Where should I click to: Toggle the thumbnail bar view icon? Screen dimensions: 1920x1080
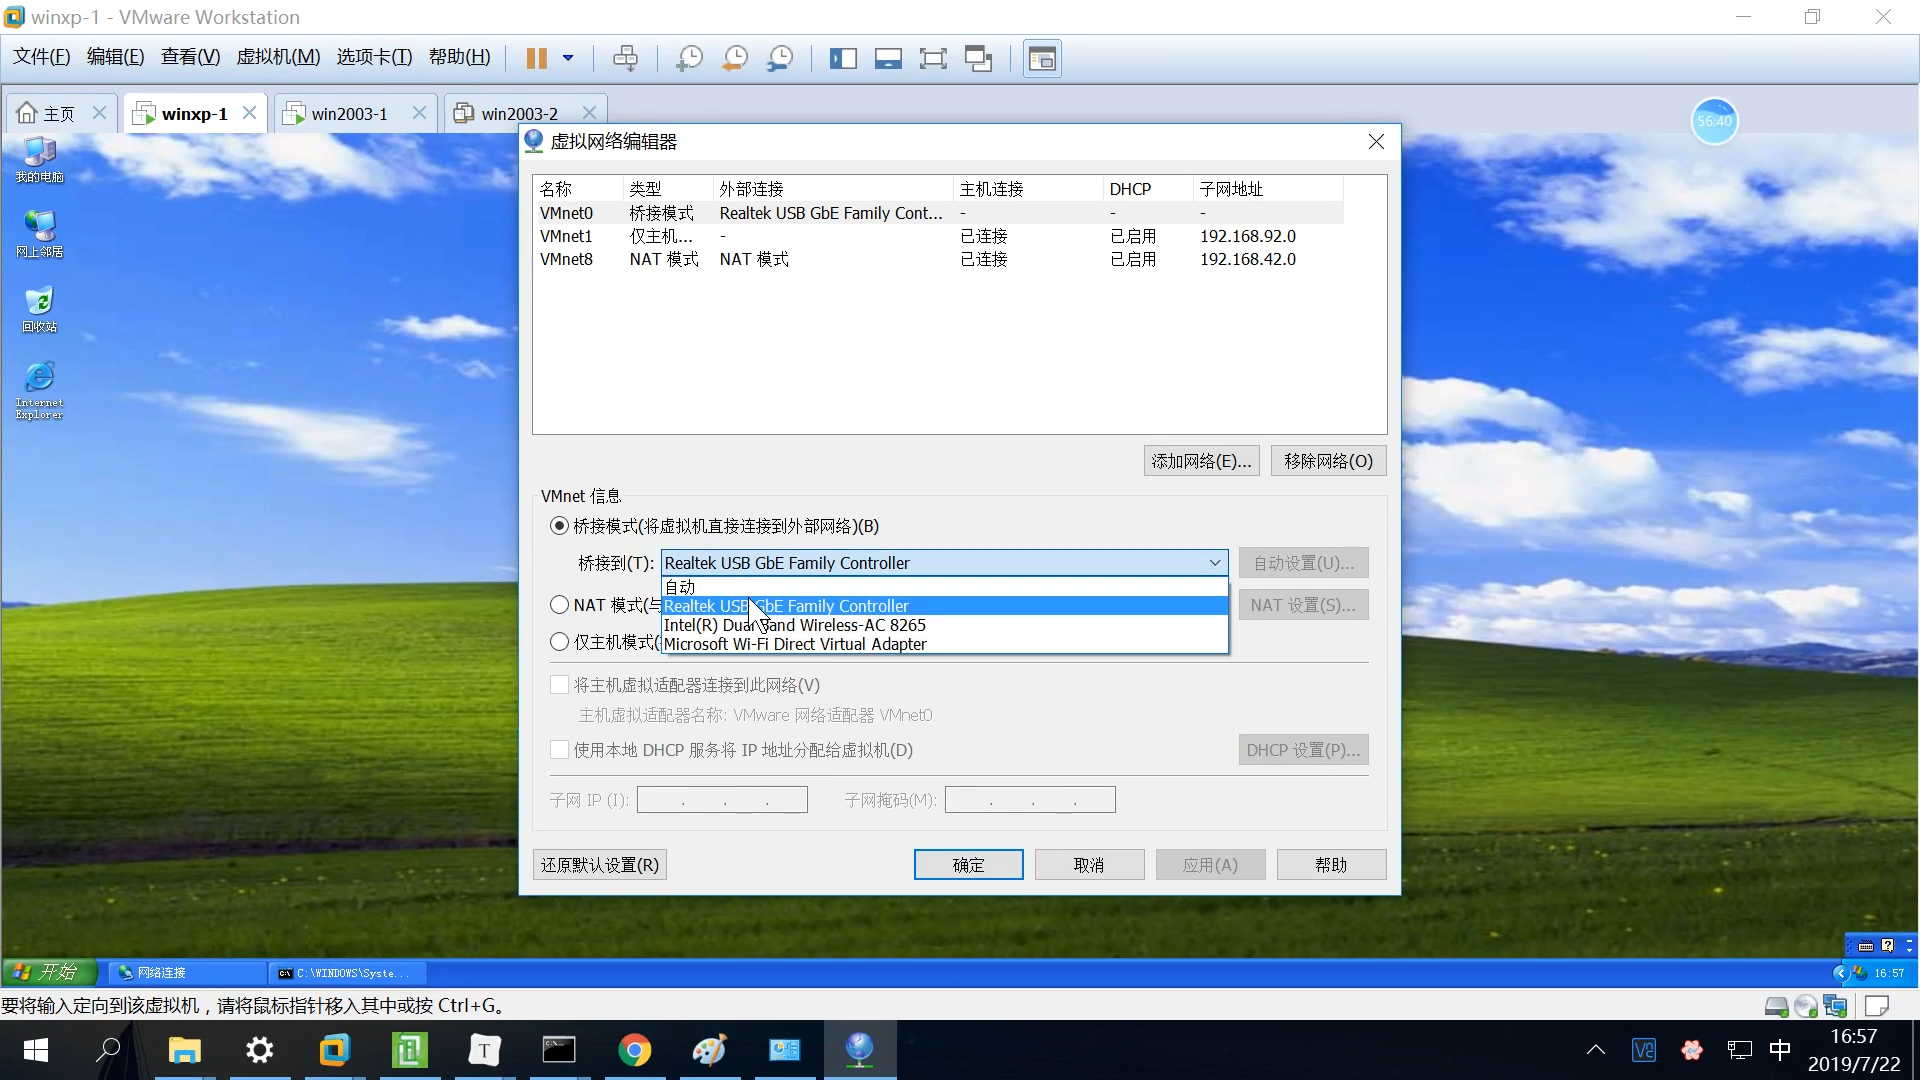[x=888, y=58]
